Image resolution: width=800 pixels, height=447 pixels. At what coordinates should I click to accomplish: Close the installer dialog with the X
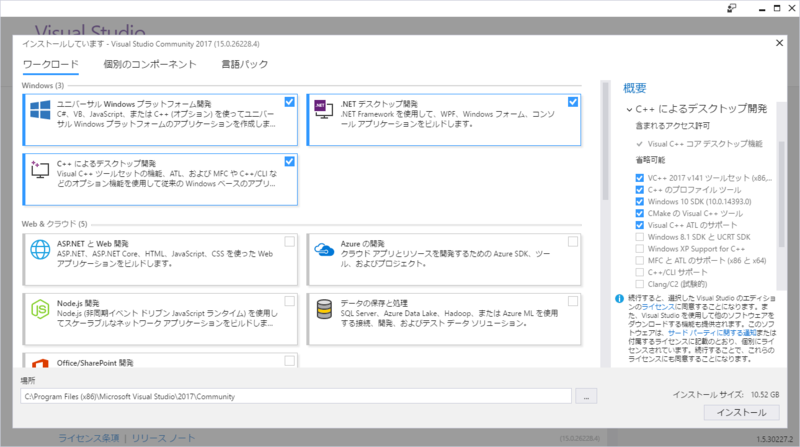779,43
